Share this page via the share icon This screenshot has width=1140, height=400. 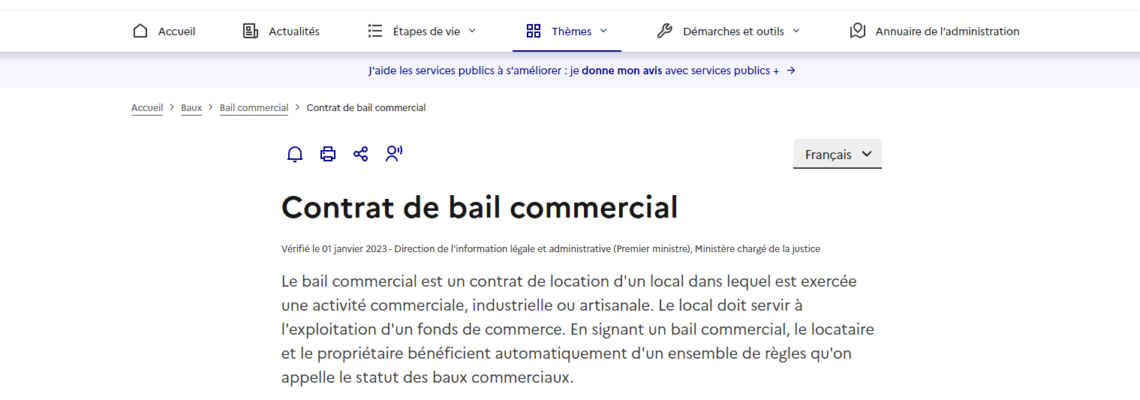(x=361, y=154)
